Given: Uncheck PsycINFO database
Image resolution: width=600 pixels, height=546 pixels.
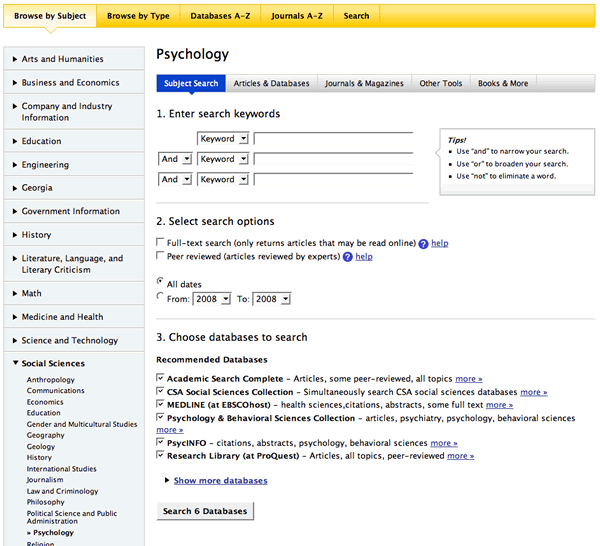Looking at the screenshot, I should (160, 442).
